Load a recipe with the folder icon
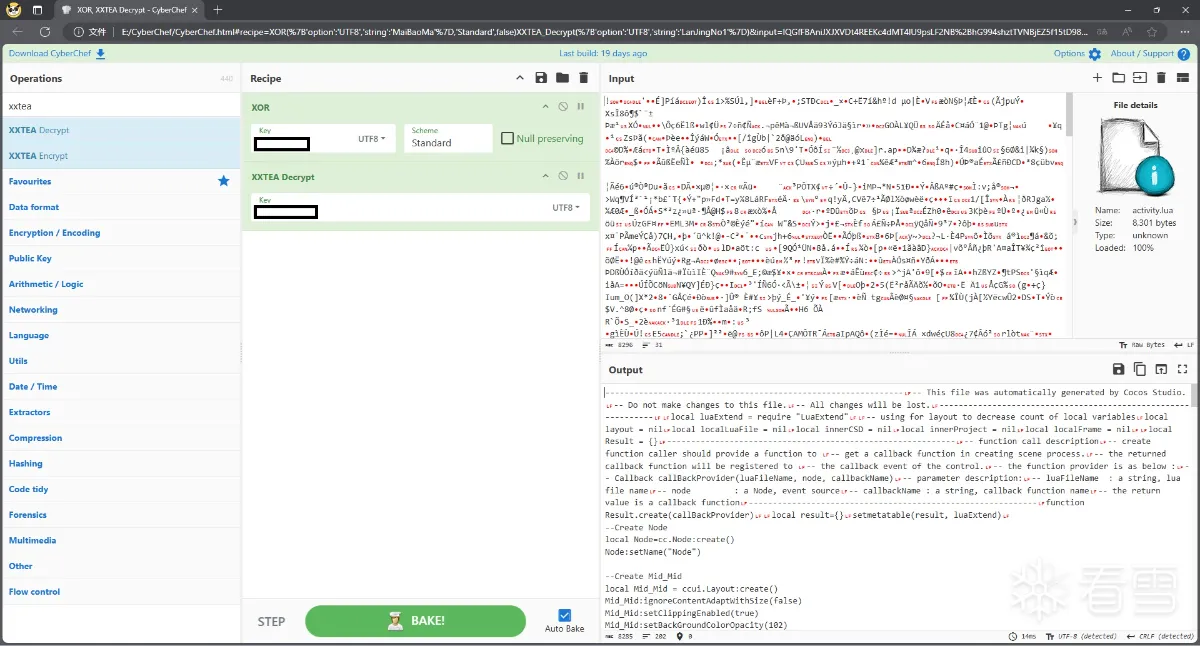The image size is (1200, 646). click(x=562, y=78)
